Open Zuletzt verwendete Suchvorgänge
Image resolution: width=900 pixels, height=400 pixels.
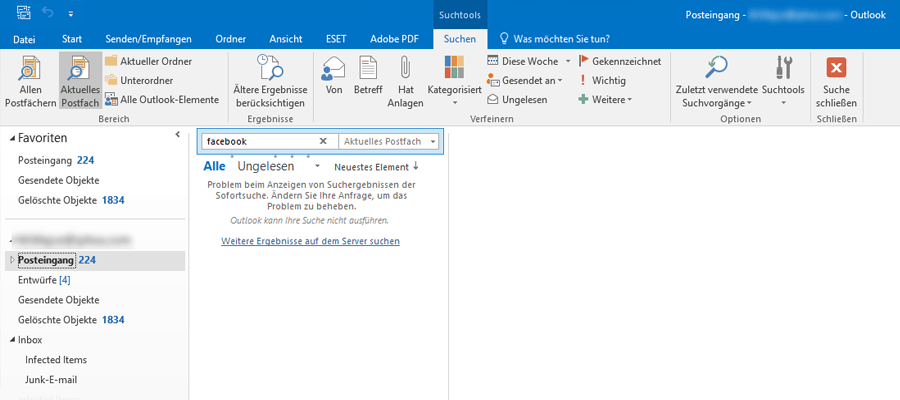(716, 81)
